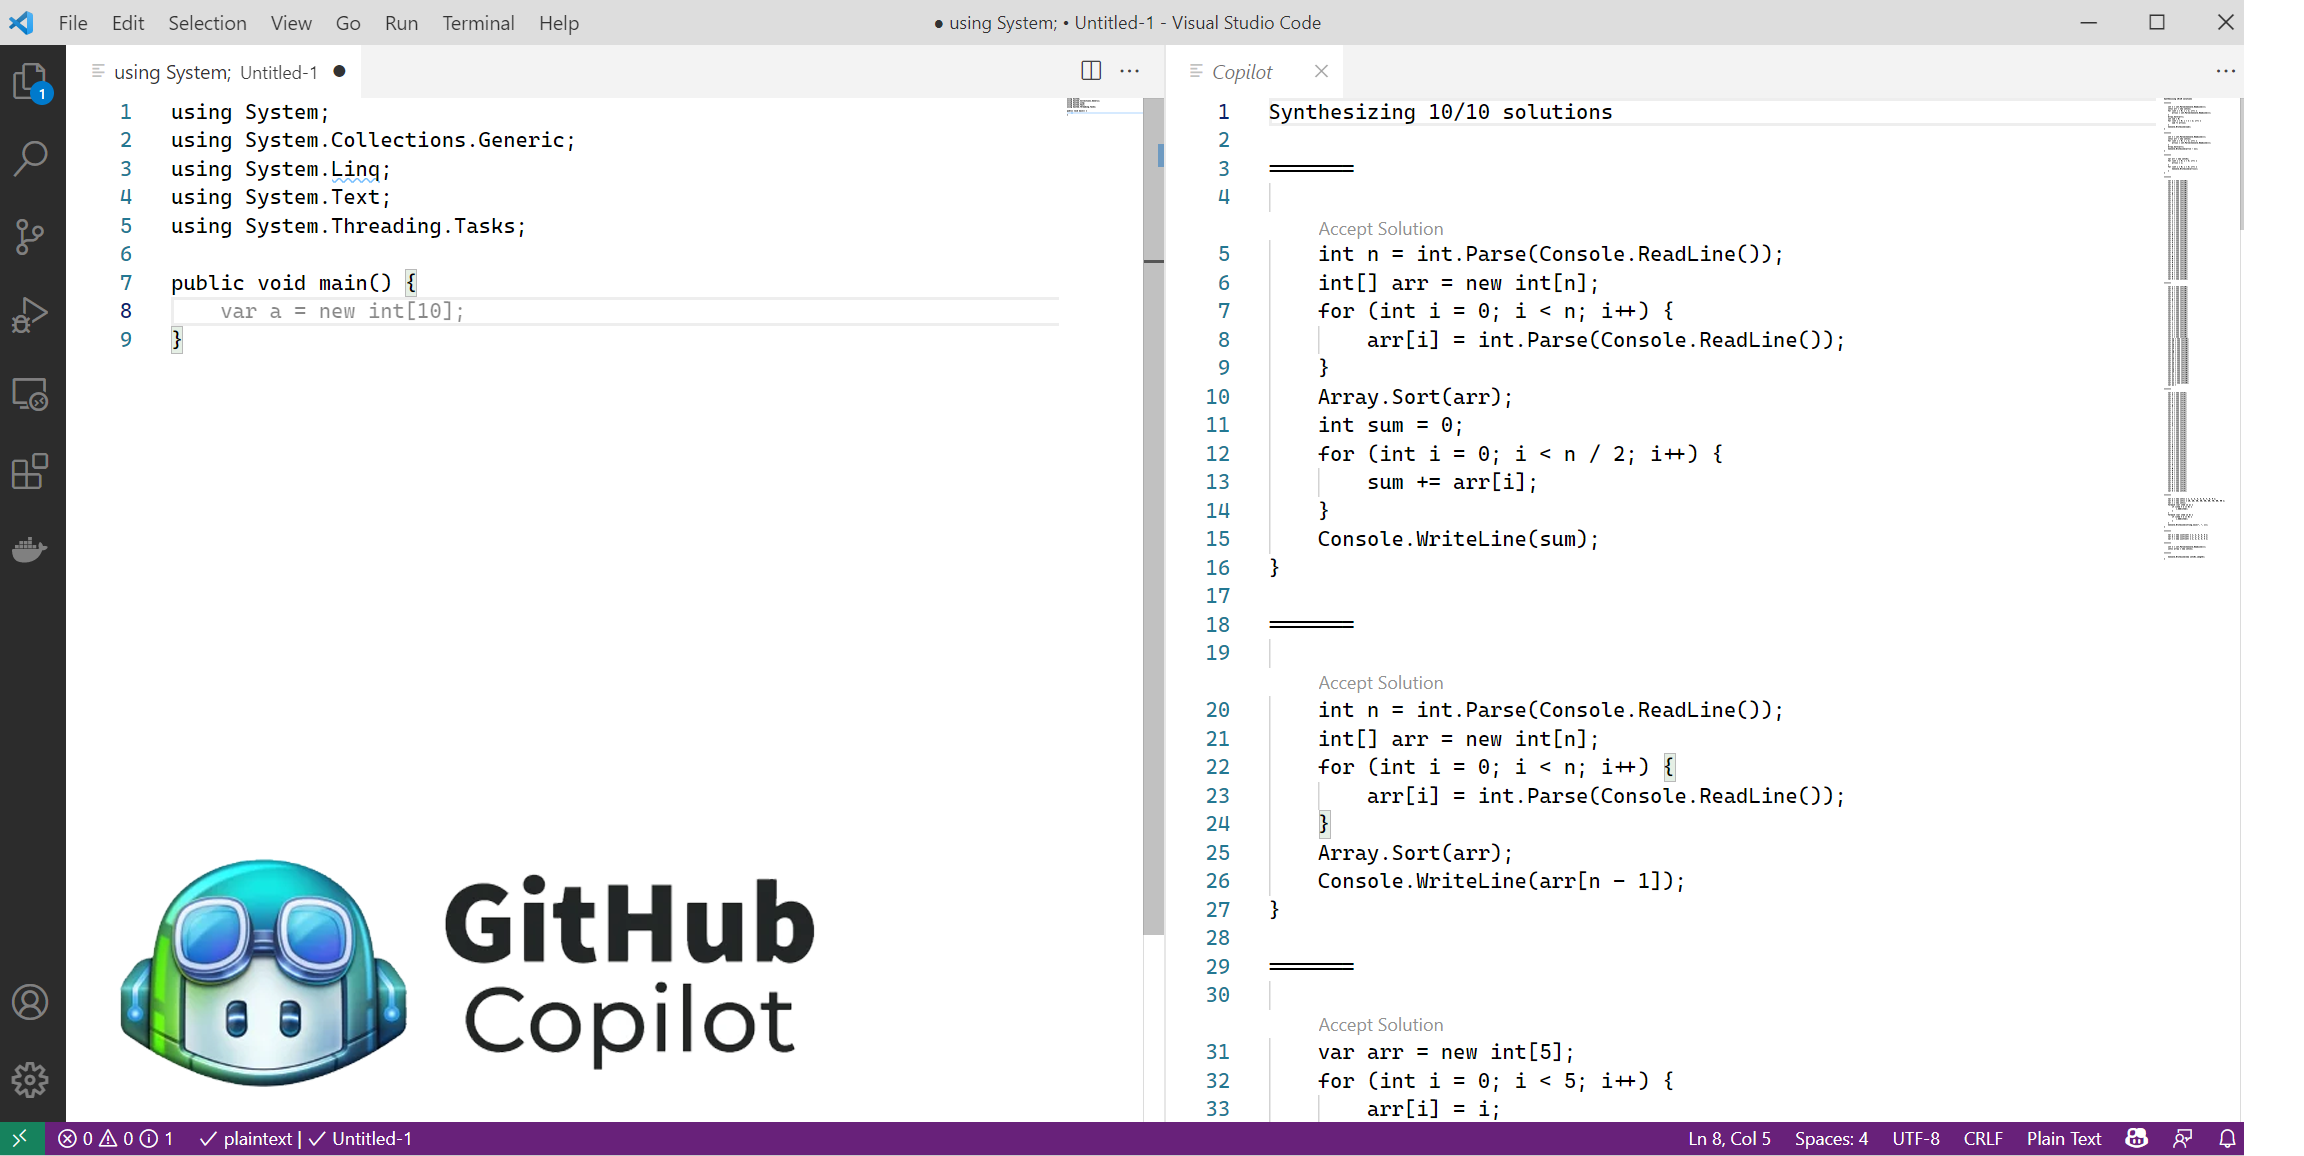Accept Solution above line 31
This screenshot has height=1156, width=2304.
pos(1380,1024)
